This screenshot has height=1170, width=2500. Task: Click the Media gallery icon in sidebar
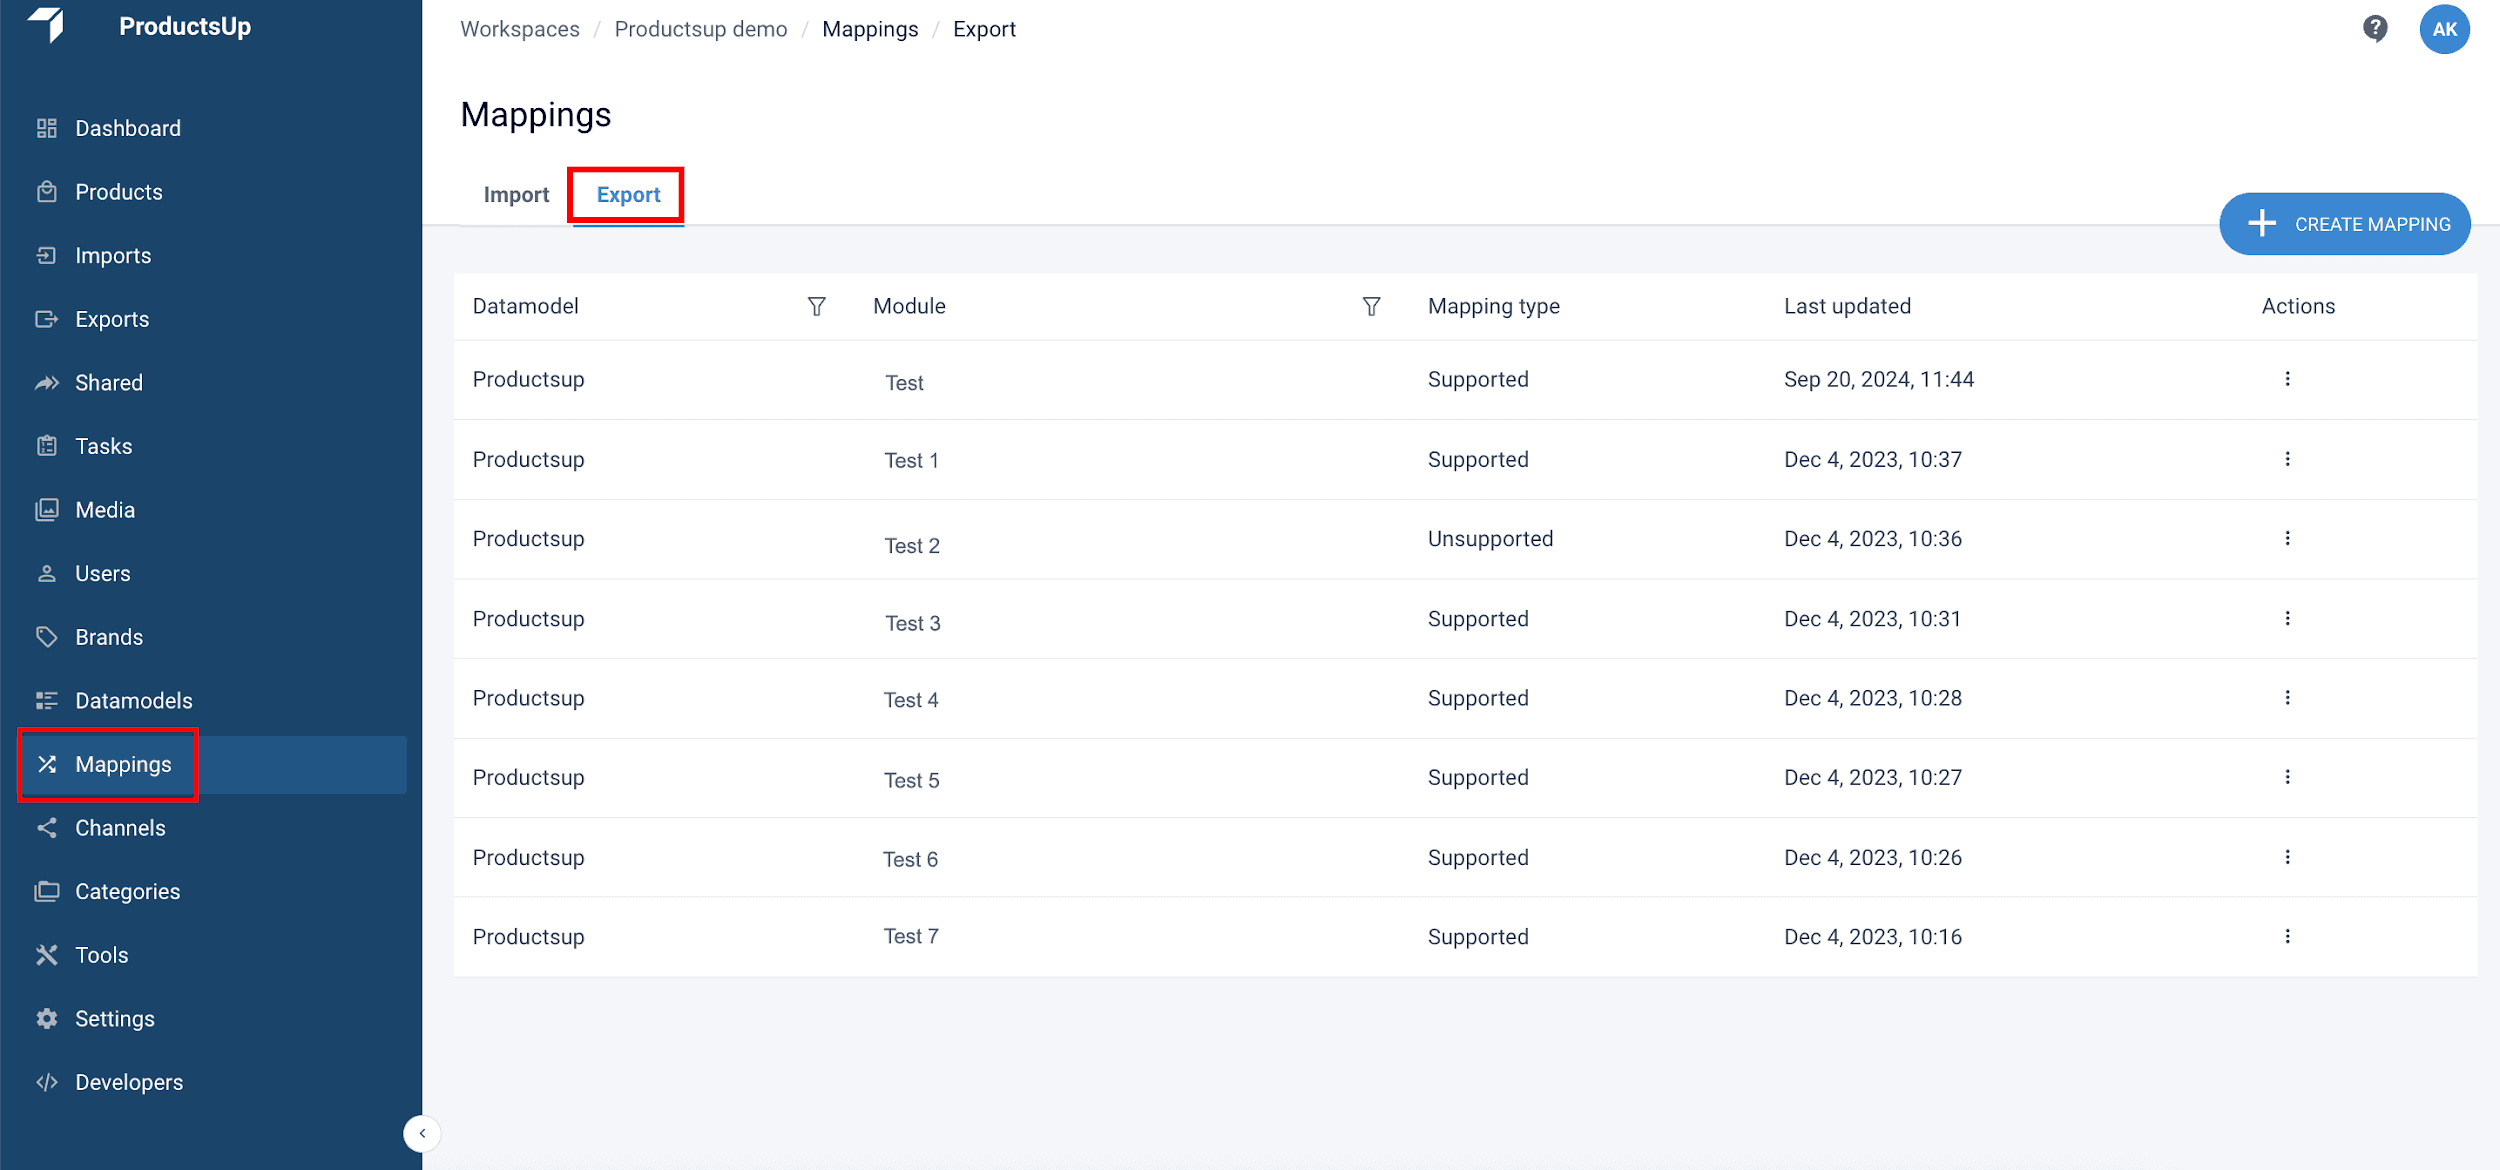46,510
